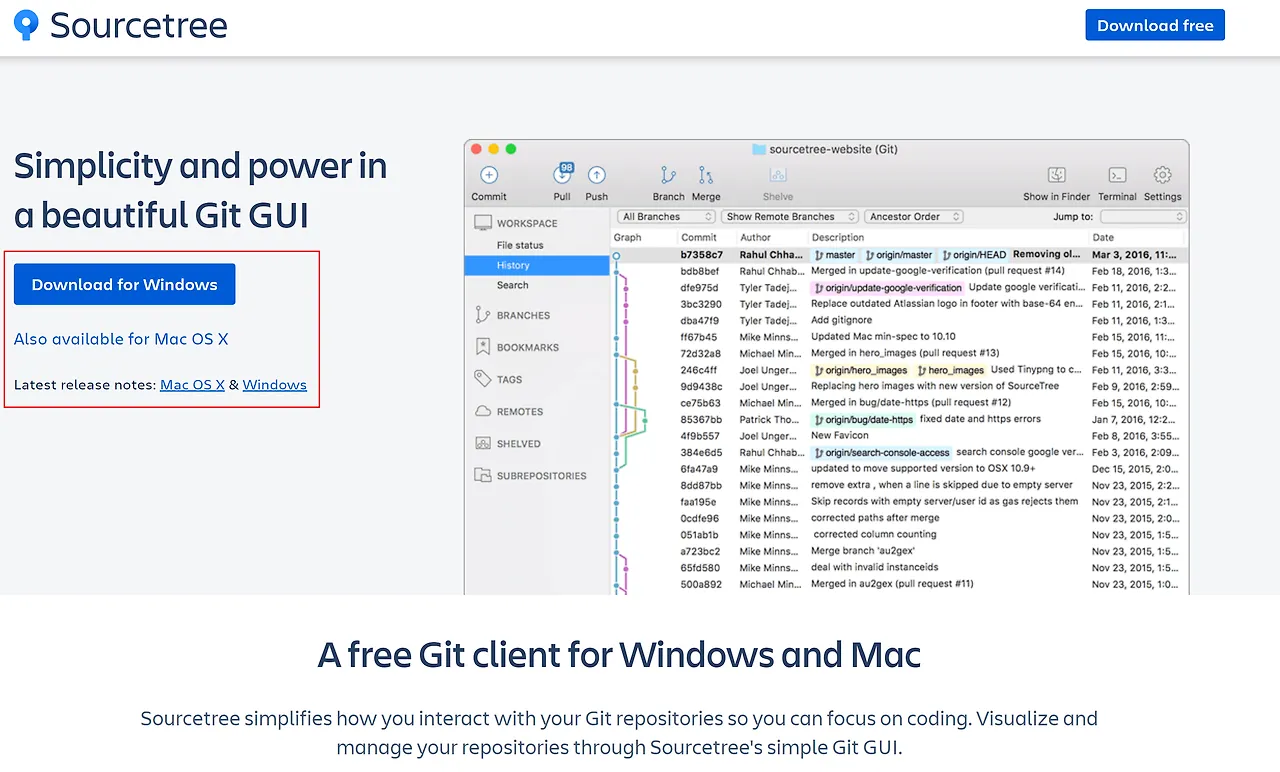Screen dimensions: 1280x772
Task: Open the Ancestor Order dropdown
Action: [x=913, y=216]
